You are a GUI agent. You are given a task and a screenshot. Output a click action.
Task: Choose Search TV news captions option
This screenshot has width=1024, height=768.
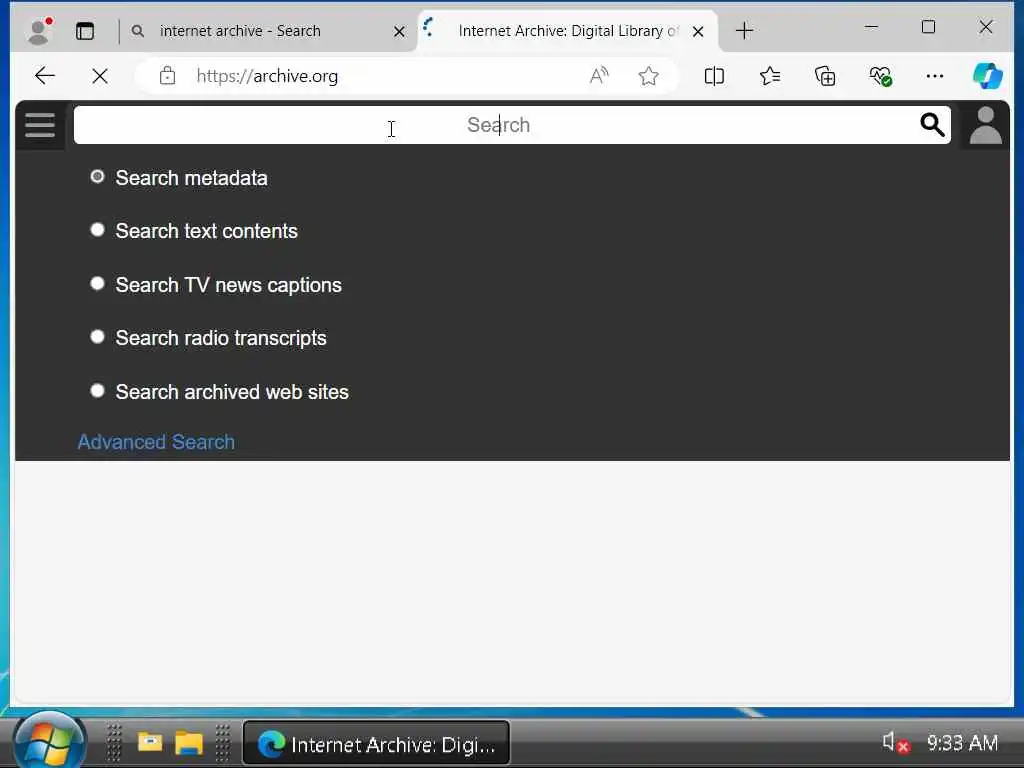coord(97,283)
